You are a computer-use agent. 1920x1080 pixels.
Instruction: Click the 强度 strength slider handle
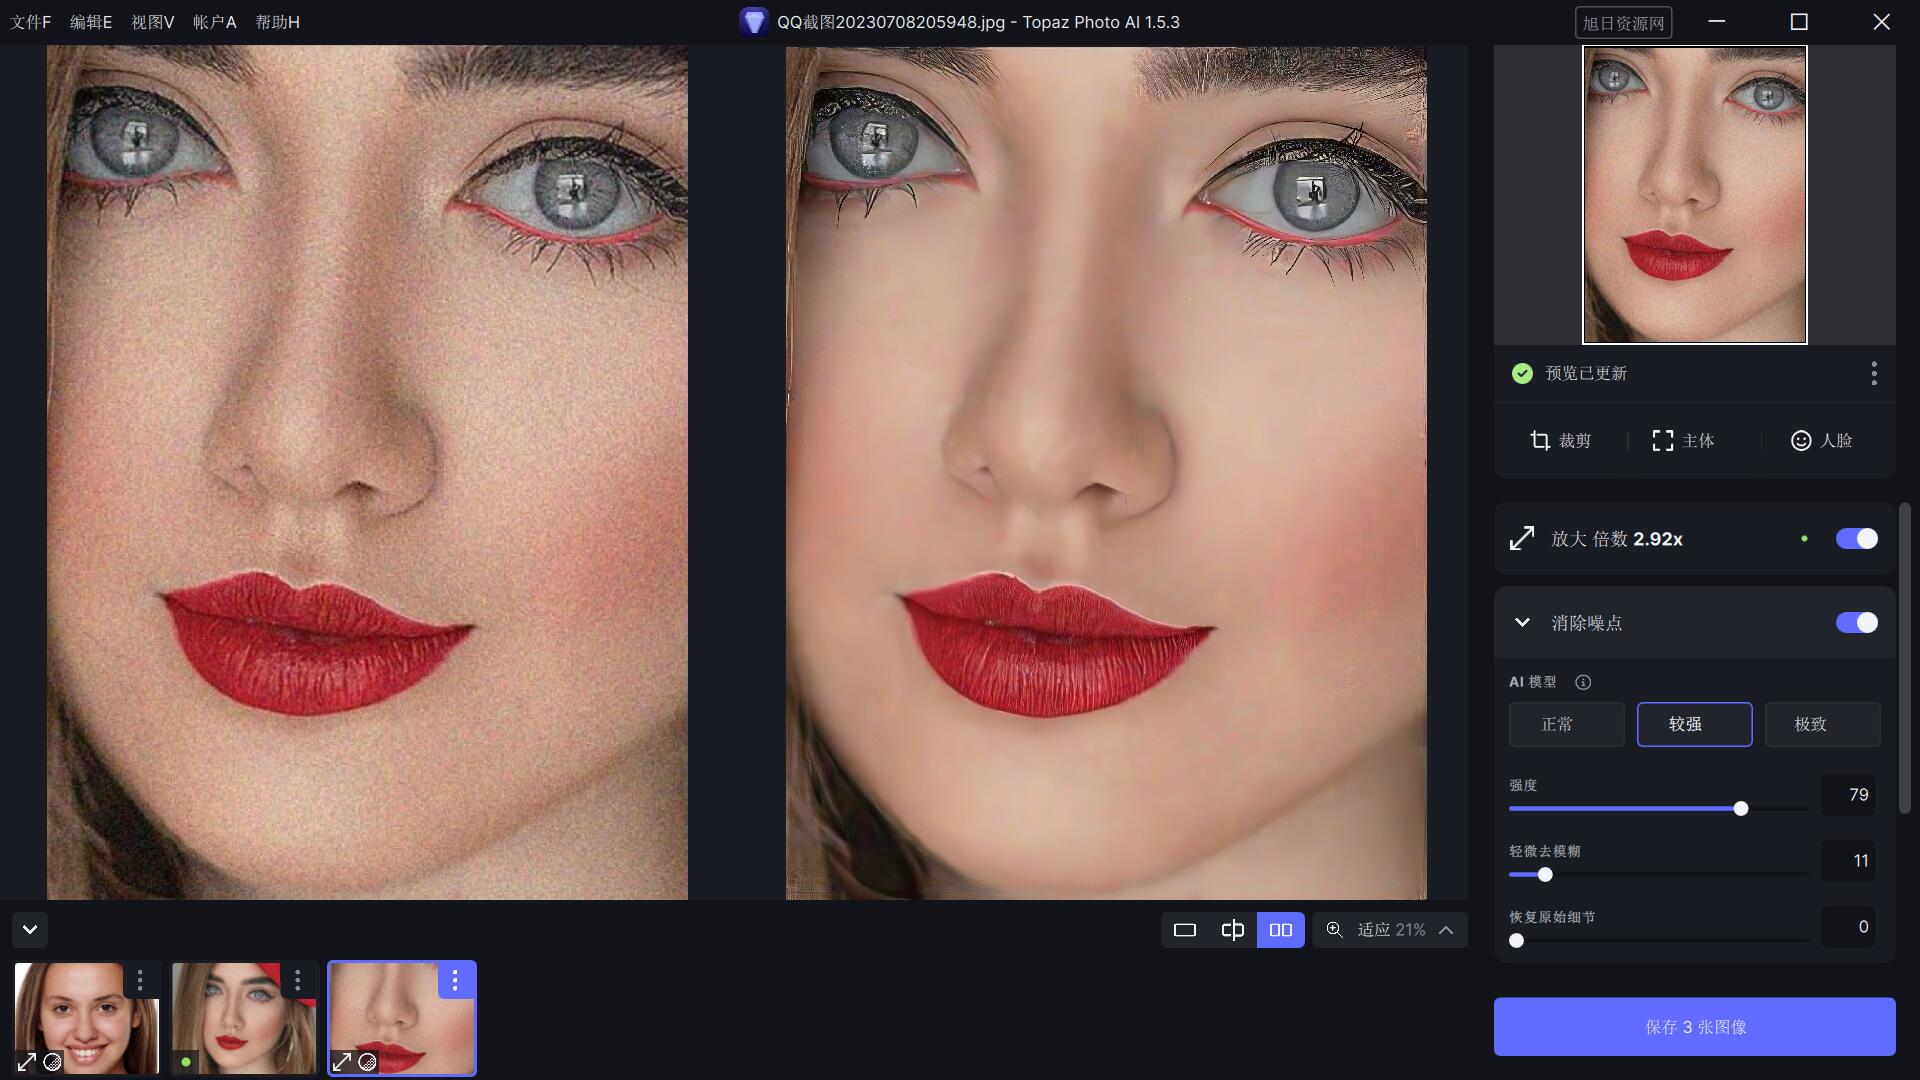1740,809
